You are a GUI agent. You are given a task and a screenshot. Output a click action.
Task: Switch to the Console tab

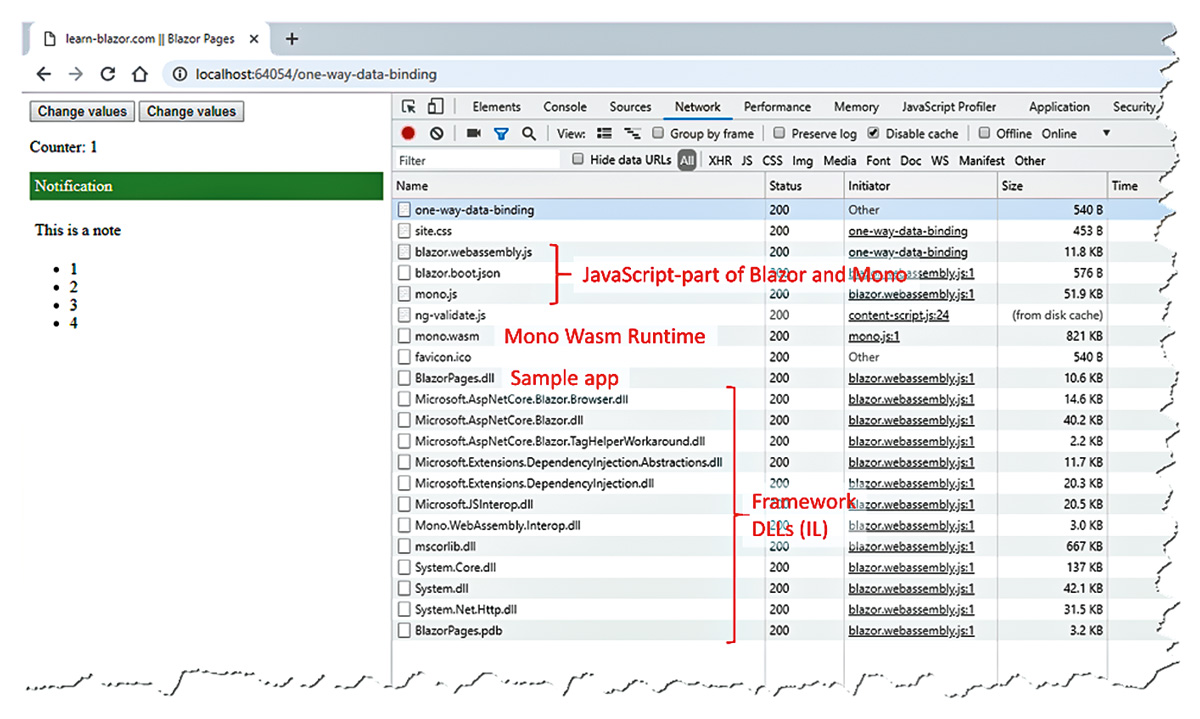565,107
